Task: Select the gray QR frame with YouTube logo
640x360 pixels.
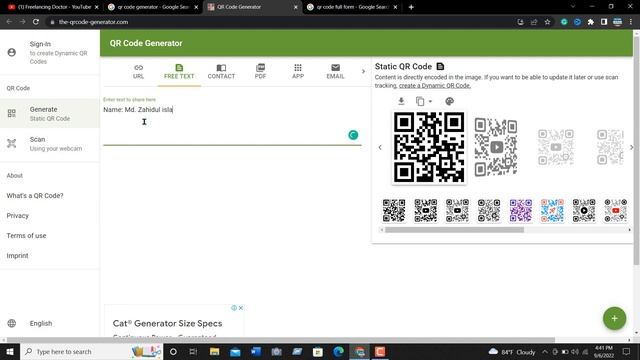Action: tap(496, 147)
